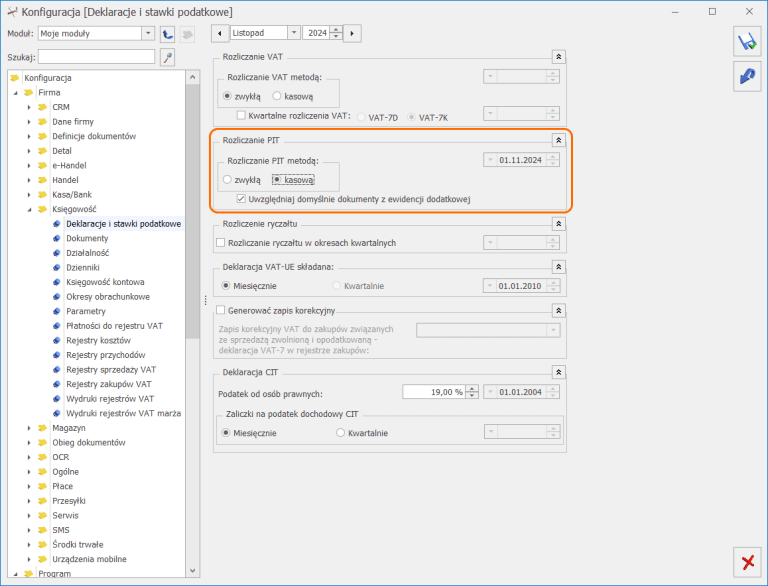768x586 pixels.
Task: Open the Księgowość kontowa item
Action: tap(105, 282)
